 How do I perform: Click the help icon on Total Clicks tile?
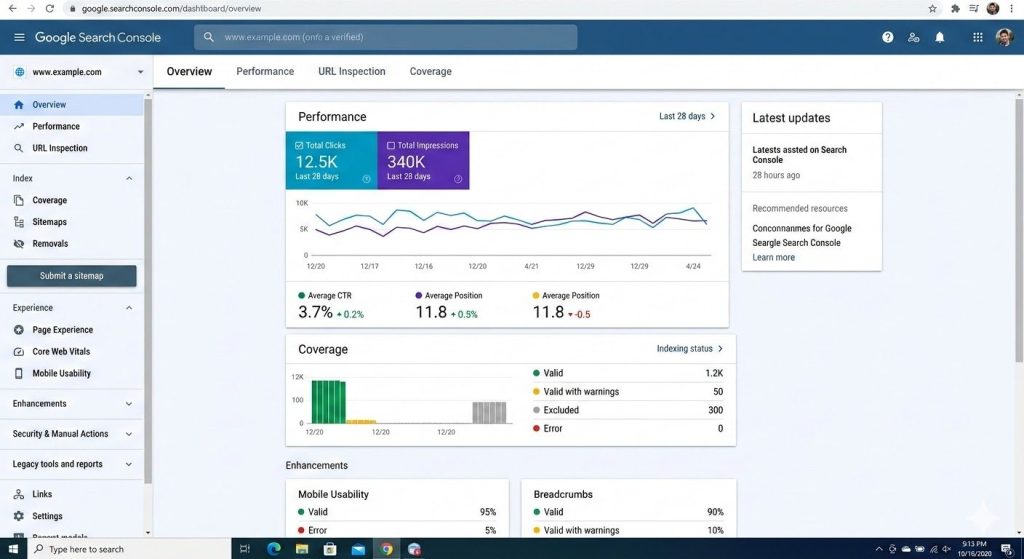click(366, 179)
